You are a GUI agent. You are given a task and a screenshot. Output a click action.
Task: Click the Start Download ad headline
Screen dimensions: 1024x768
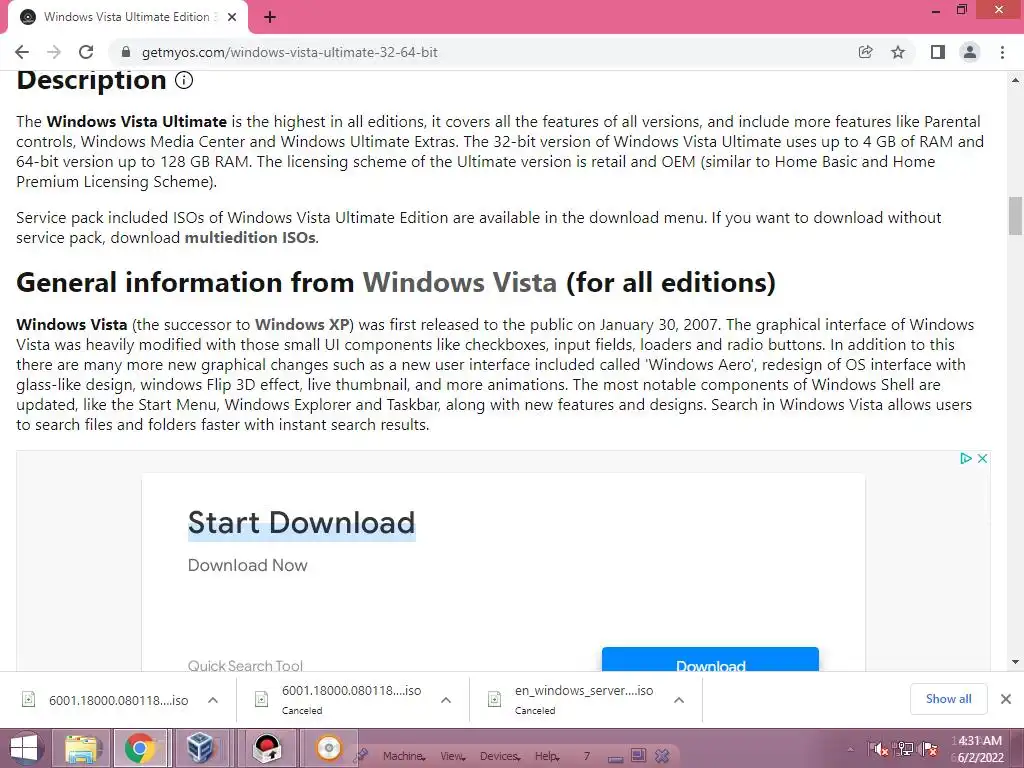pyautogui.click(x=301, y=522)
